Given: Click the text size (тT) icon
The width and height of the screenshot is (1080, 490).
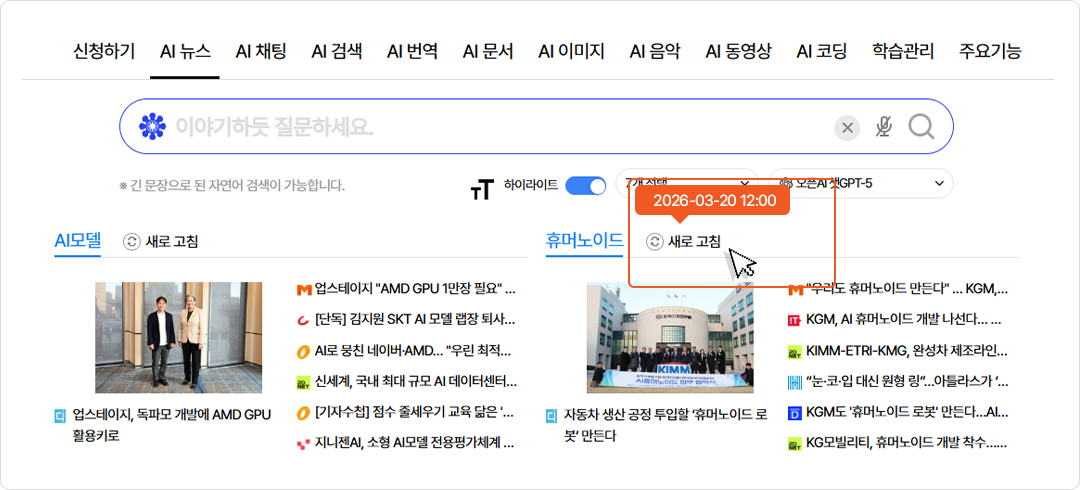Looking at the screenshot, I should click(481, 189).
